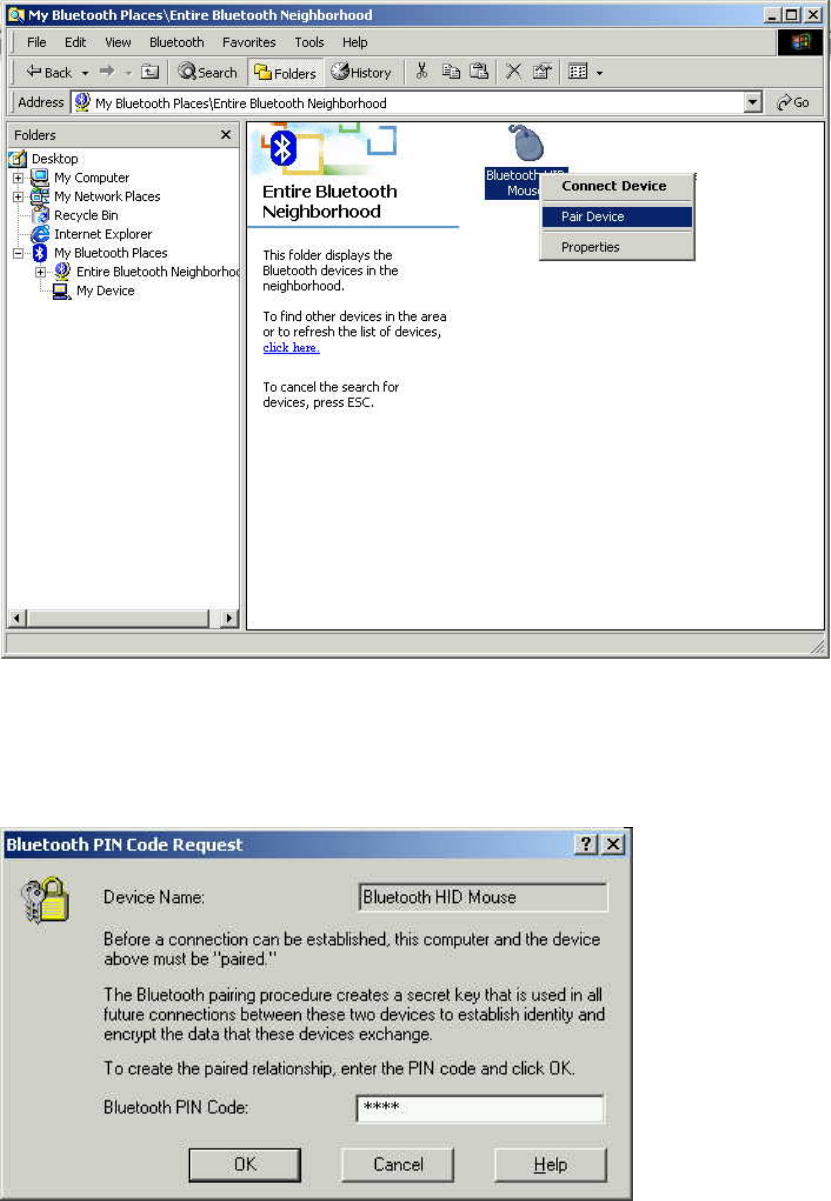The image size is (831, 1201).
Task: Select My Bluetooth Places tree item
Action: tap(111, 253)
